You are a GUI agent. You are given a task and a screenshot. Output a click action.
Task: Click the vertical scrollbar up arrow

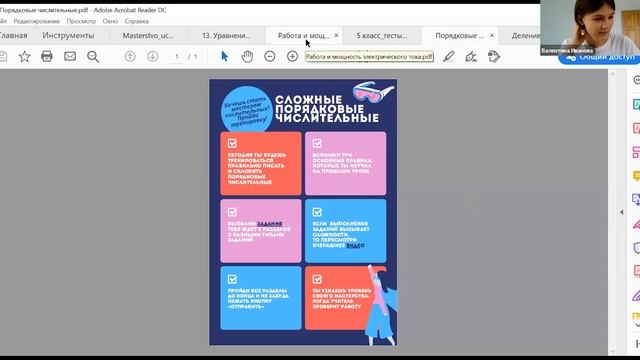pos(612,74)
